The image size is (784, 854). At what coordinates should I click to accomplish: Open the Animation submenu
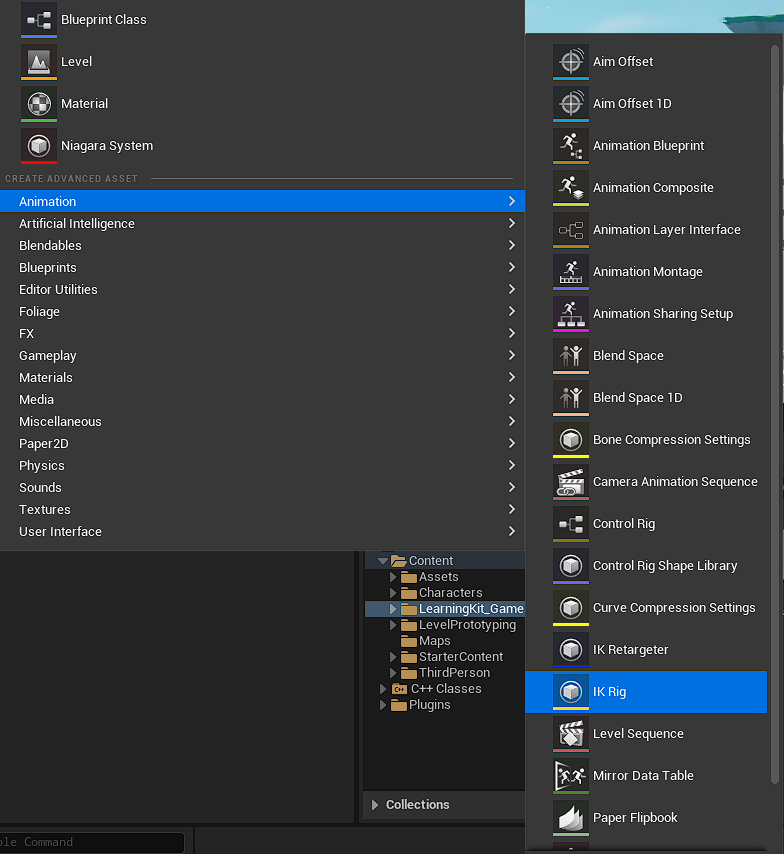coord(262,201)
